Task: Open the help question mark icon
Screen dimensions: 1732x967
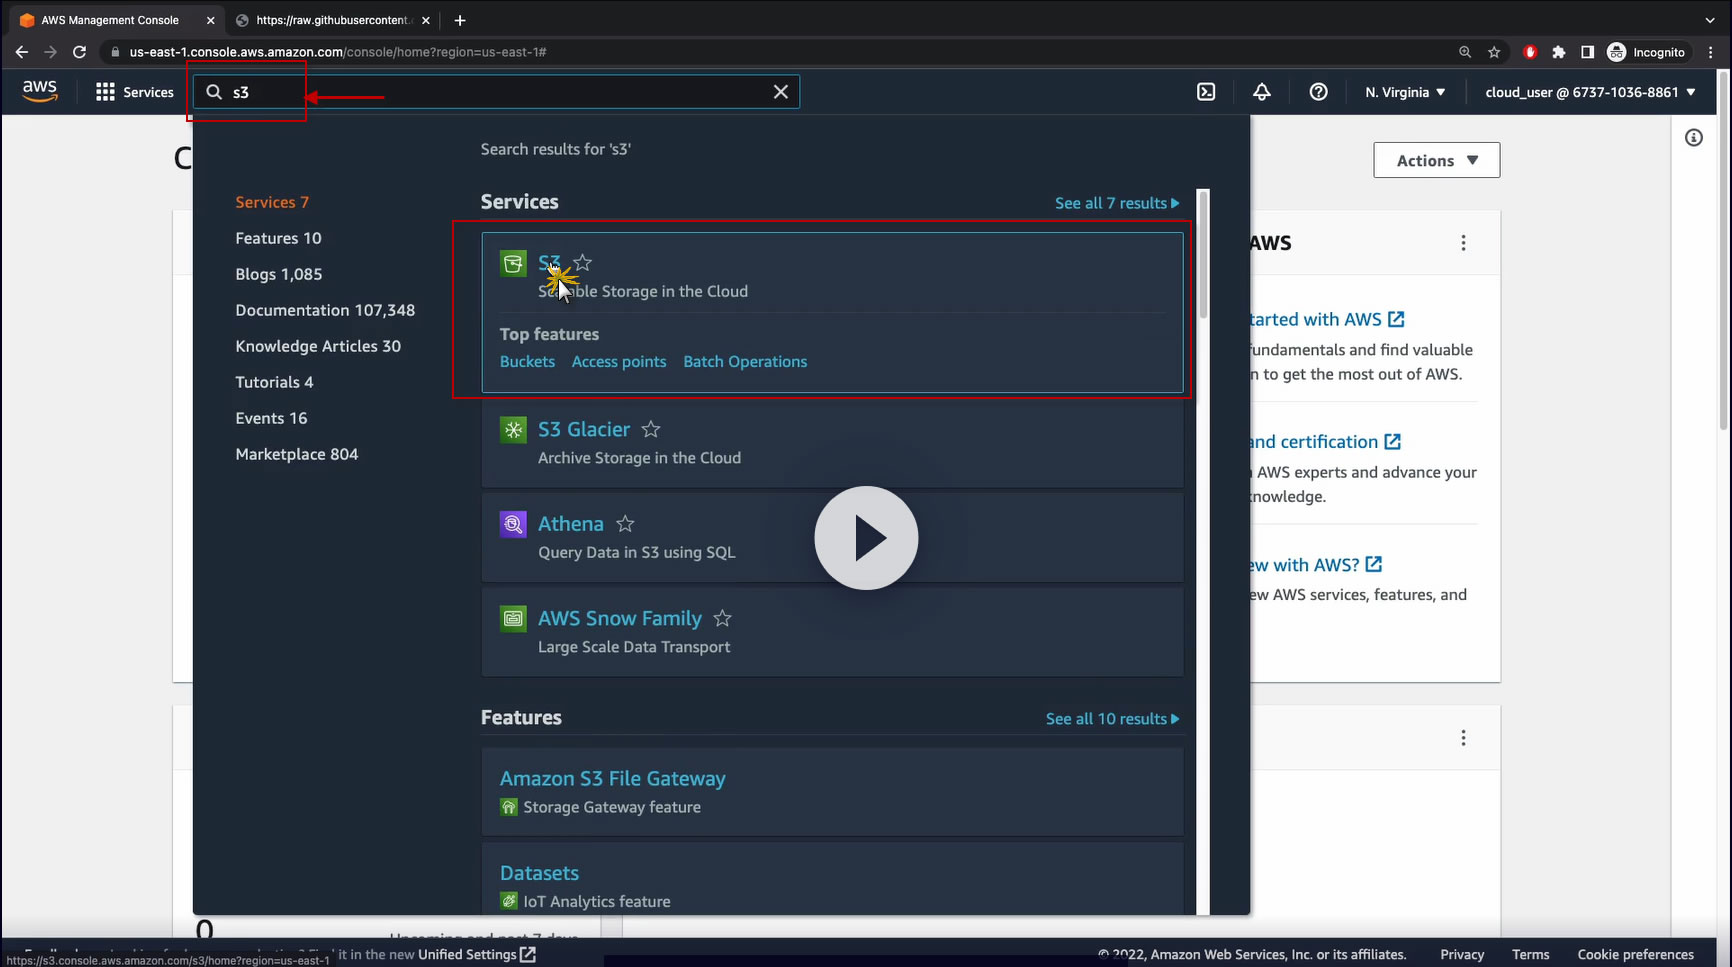Action: (x=1319, y=92)
